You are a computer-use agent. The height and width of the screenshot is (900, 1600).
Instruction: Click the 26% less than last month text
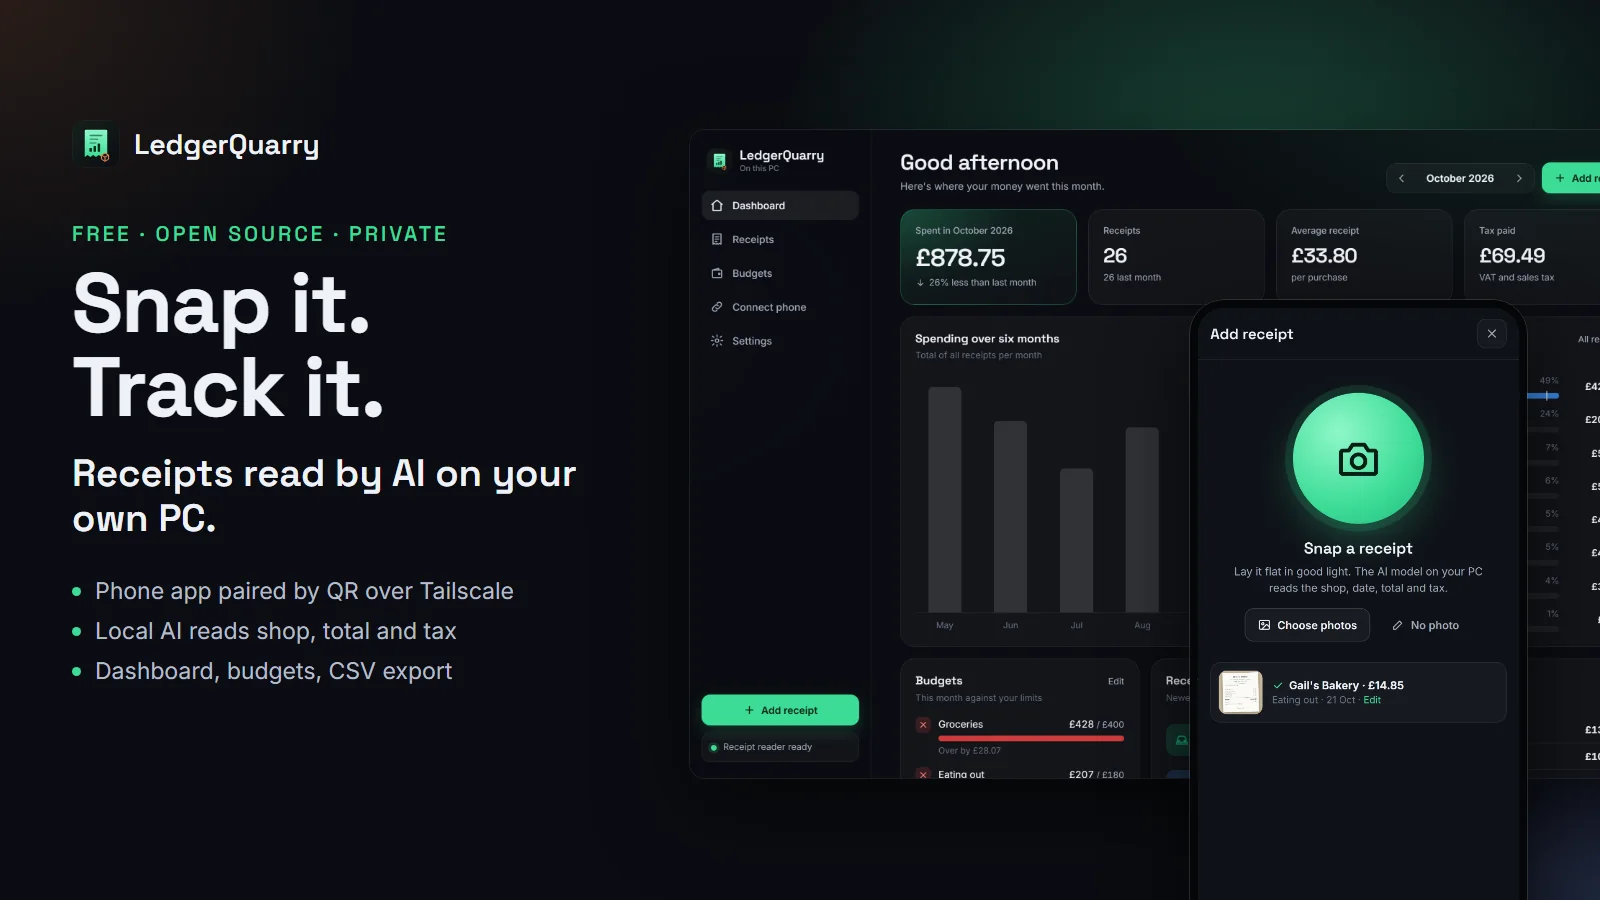point(982,283)
